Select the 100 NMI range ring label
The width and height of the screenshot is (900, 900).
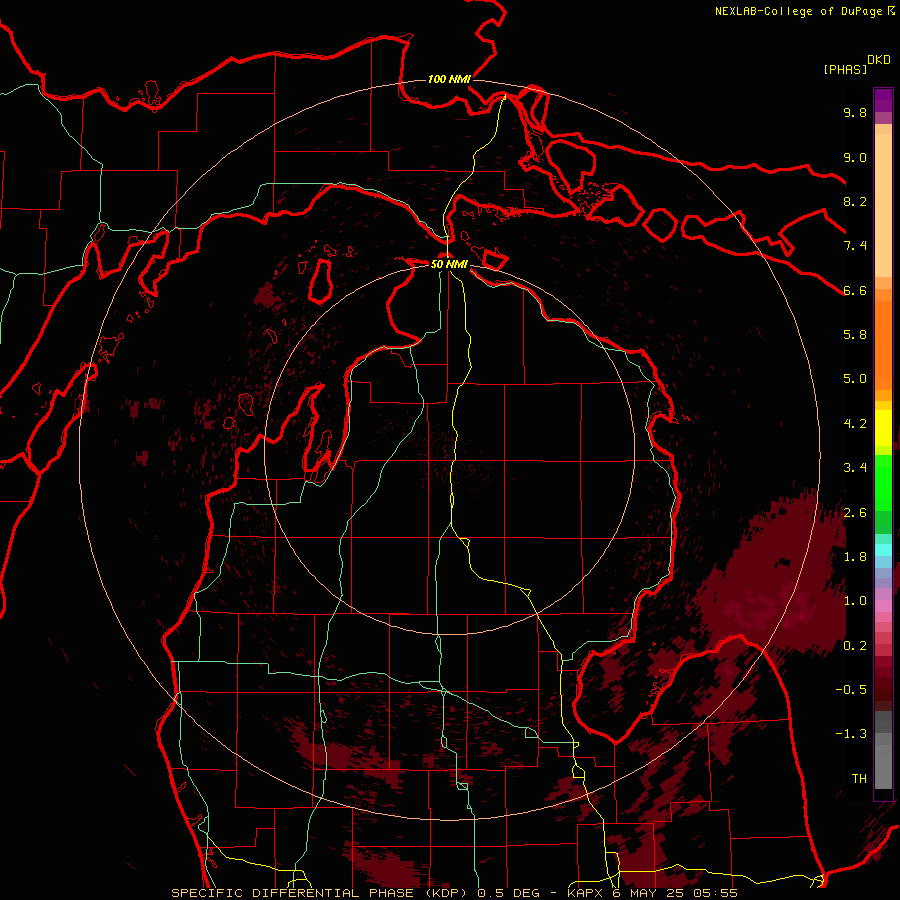pyautogui.click(x=449, y=79)
